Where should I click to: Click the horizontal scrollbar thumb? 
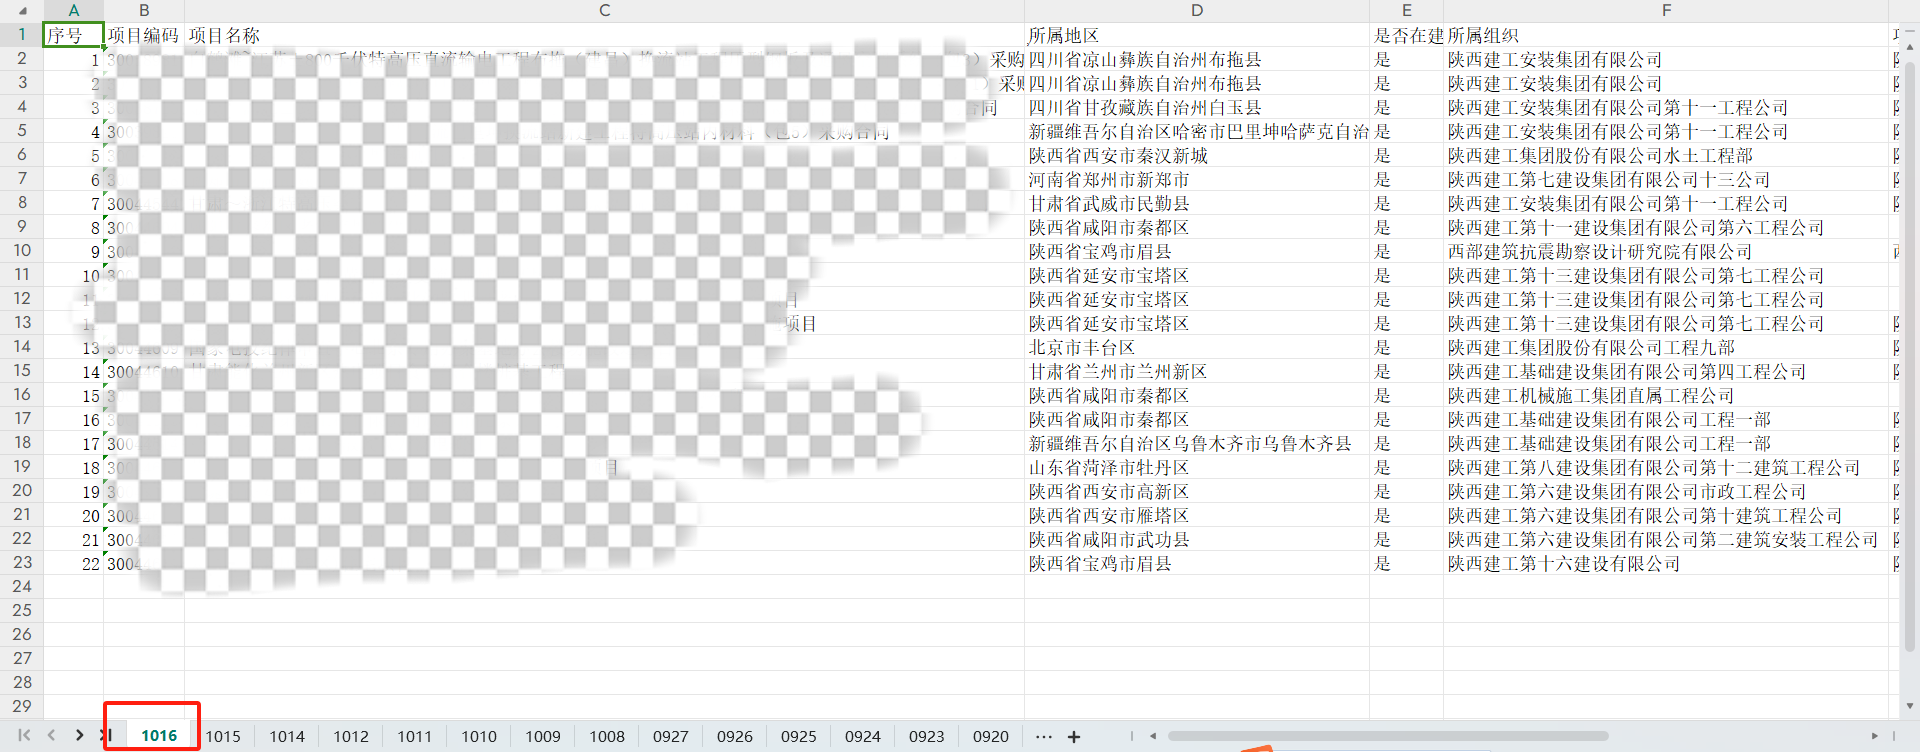[1388, 736]
